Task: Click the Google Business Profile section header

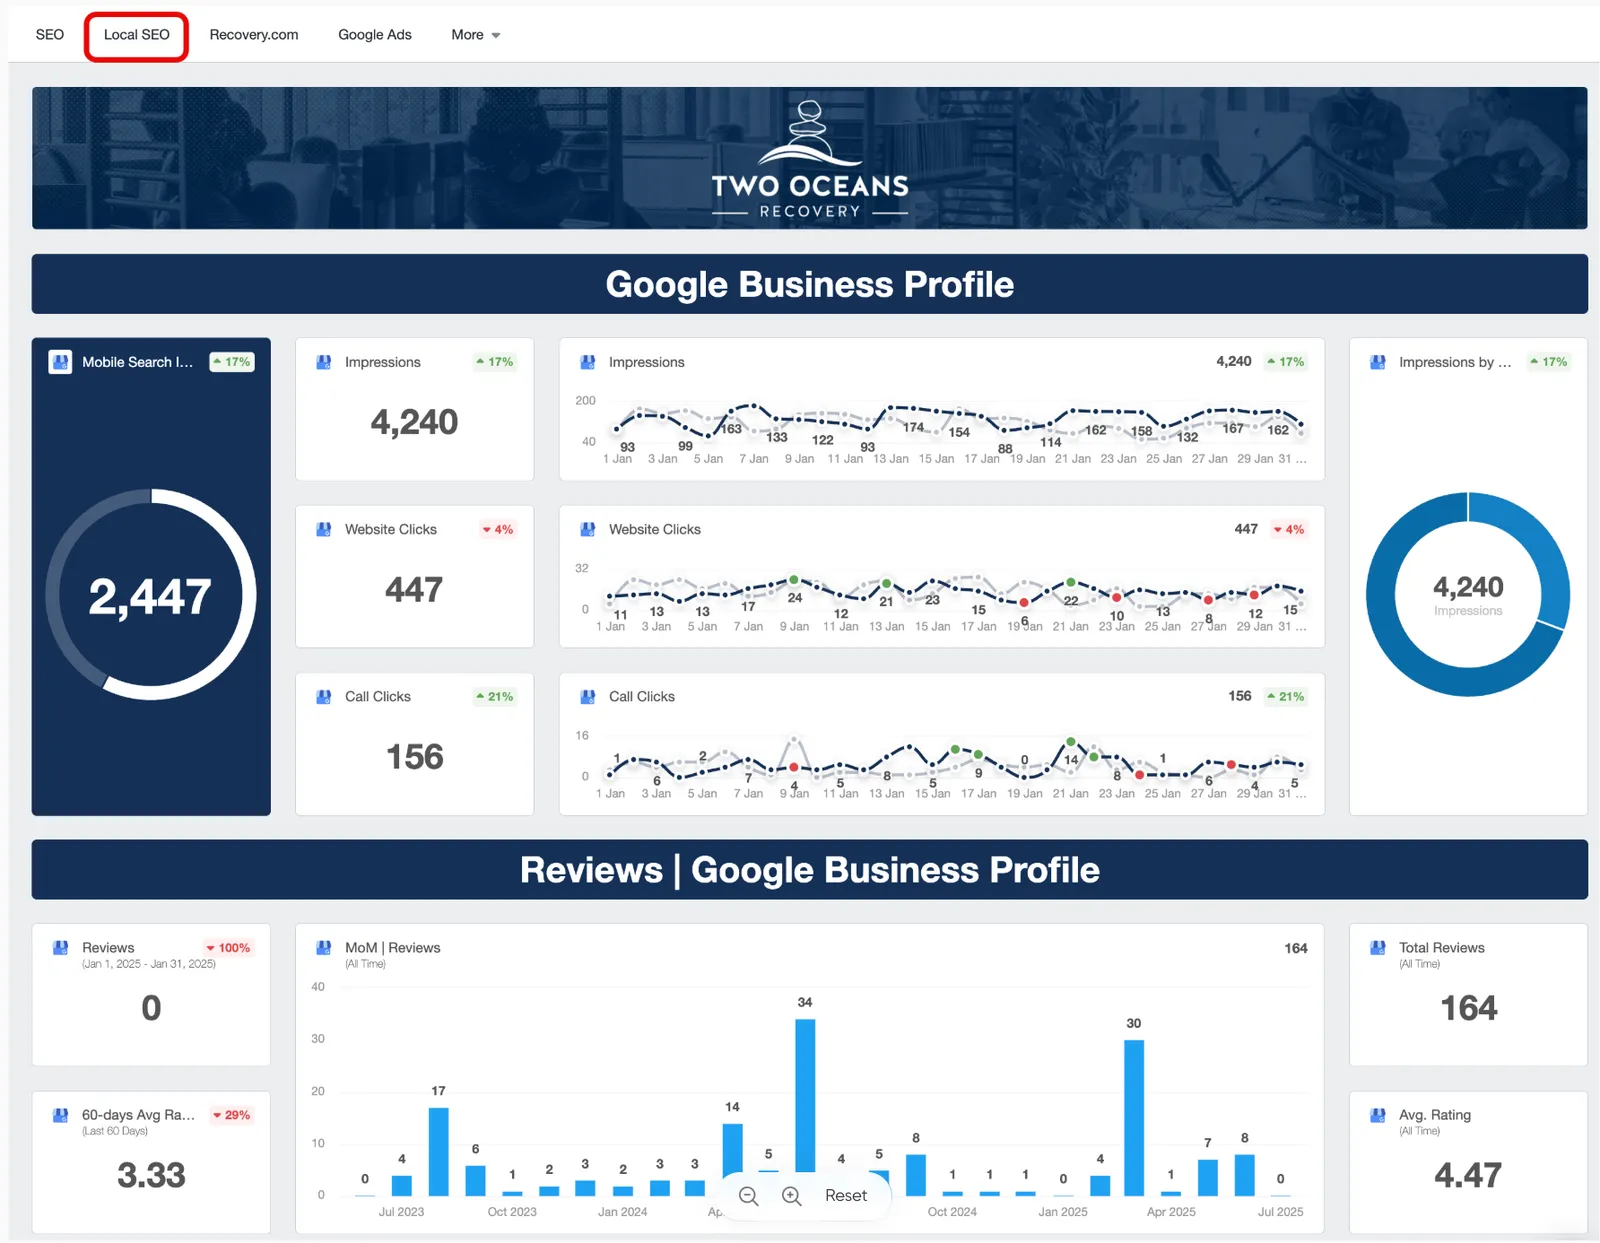Action: (x=809, y=284)
